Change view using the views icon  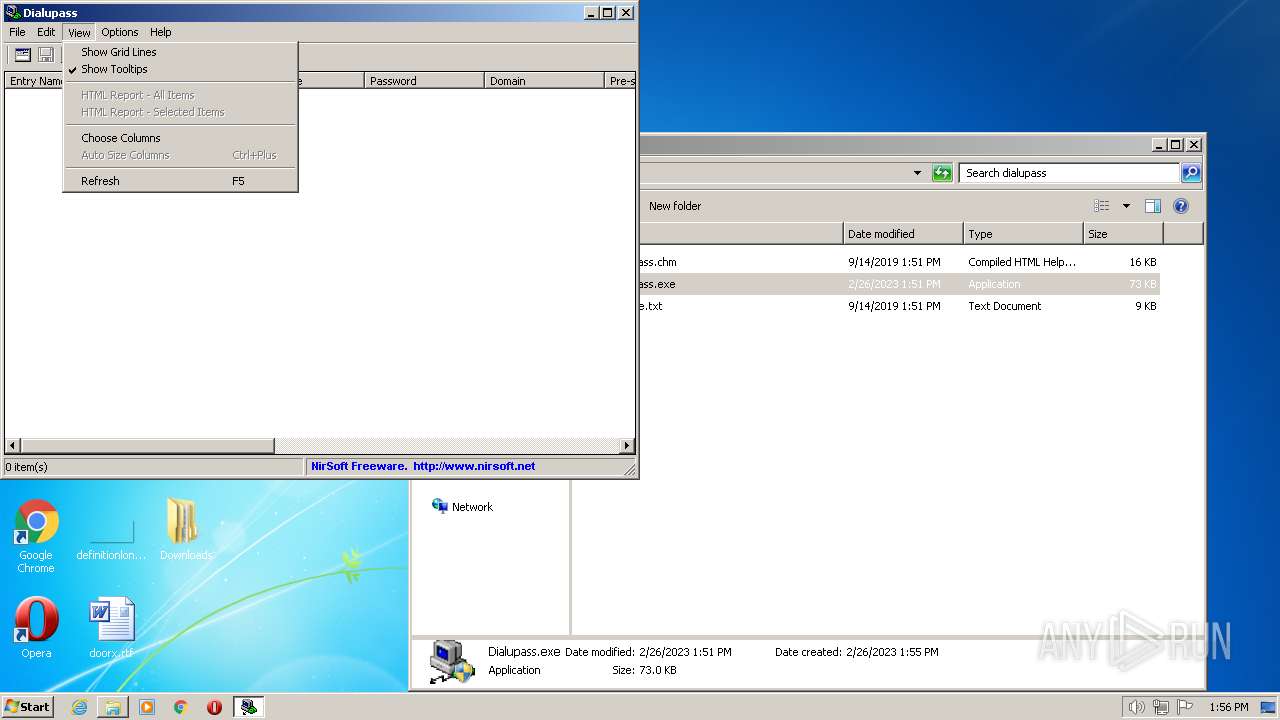click(1102, 206)
